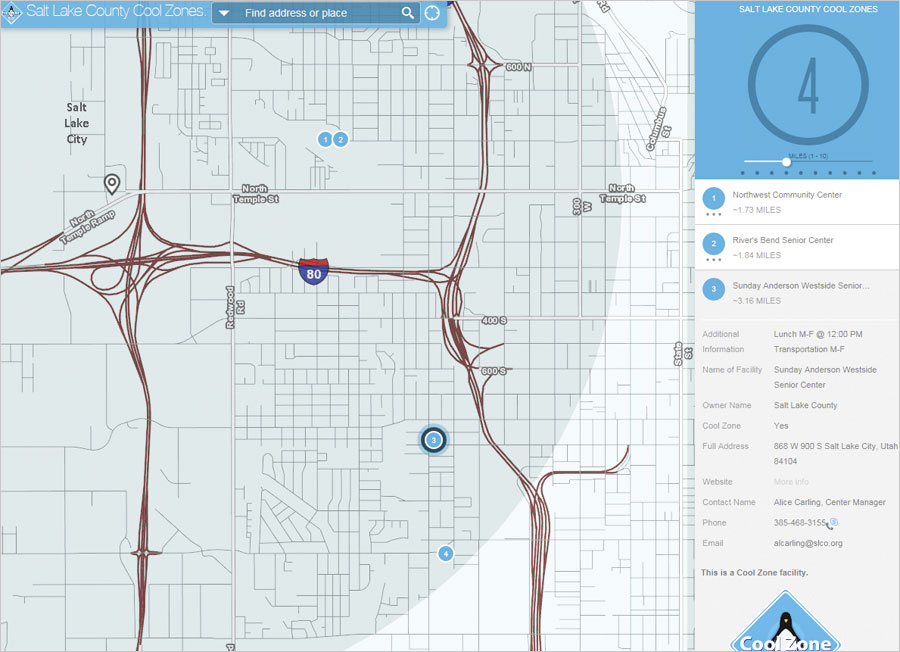Click map marker 2 next to marker 1

(x=341, y=139)
